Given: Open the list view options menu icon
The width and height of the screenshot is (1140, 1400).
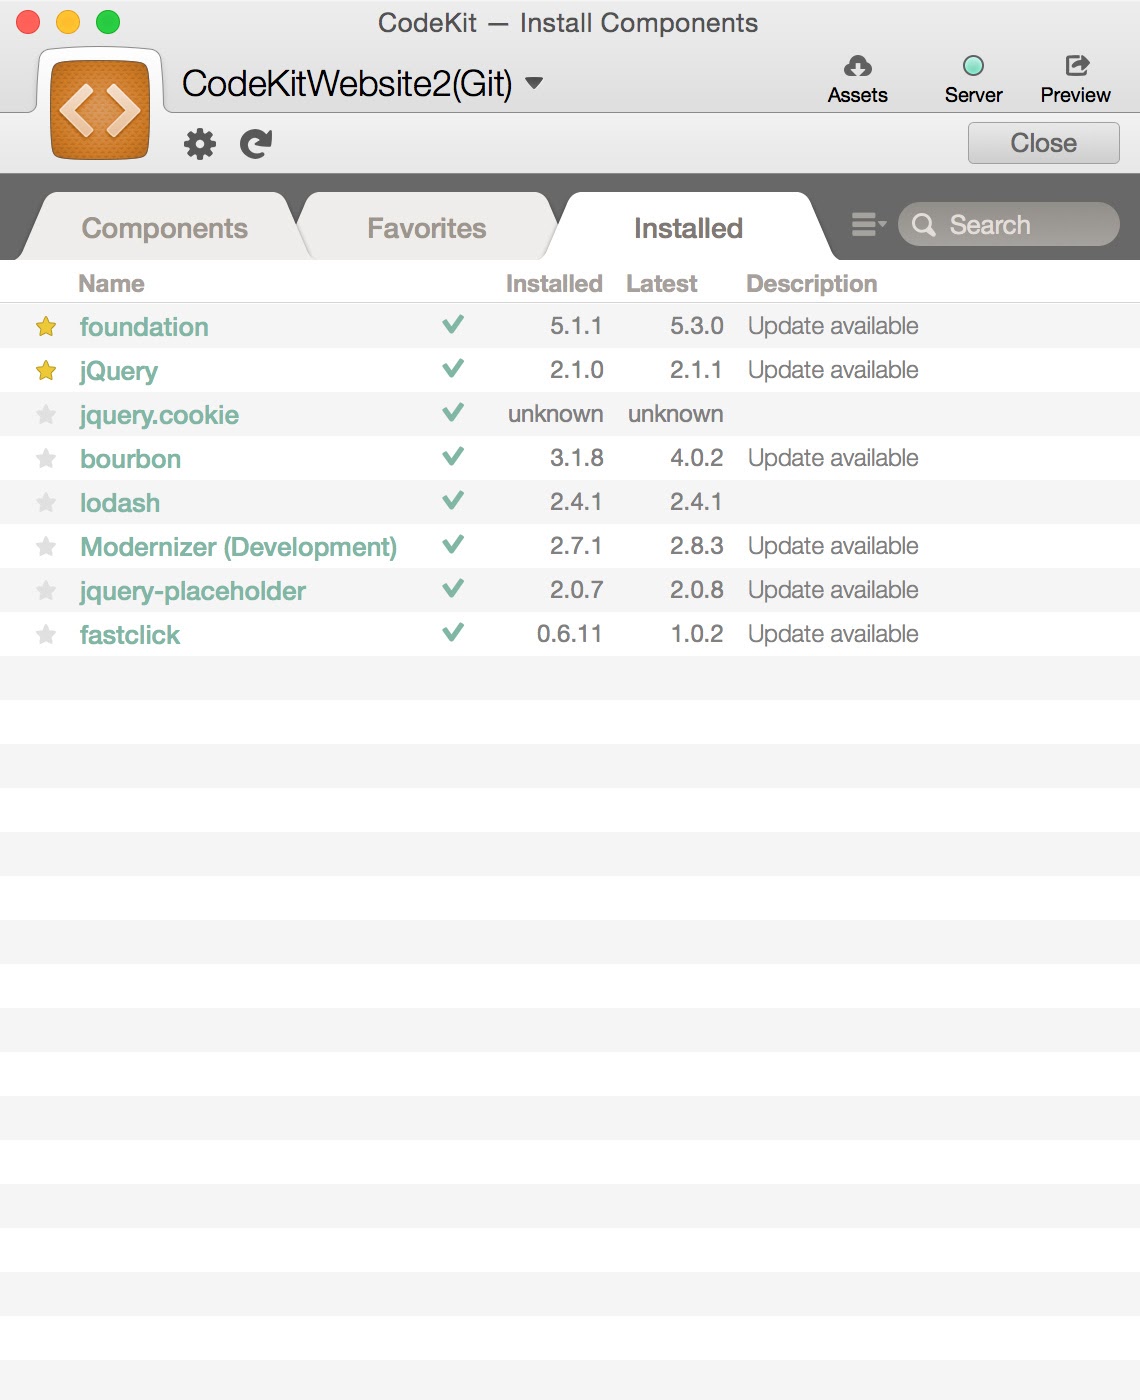Looking at the screenshot, I should (868, 225).
